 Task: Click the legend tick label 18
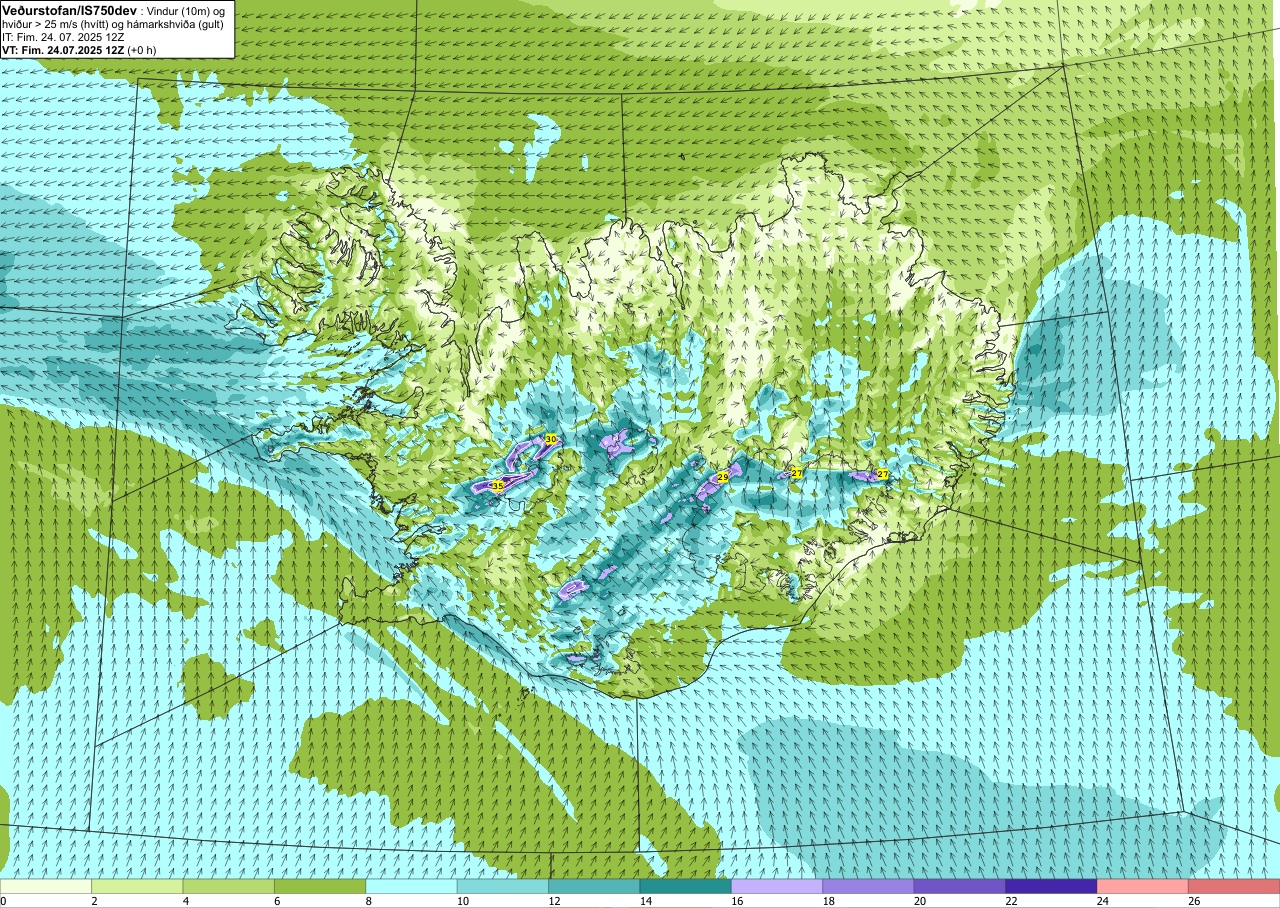coord(827,901)
